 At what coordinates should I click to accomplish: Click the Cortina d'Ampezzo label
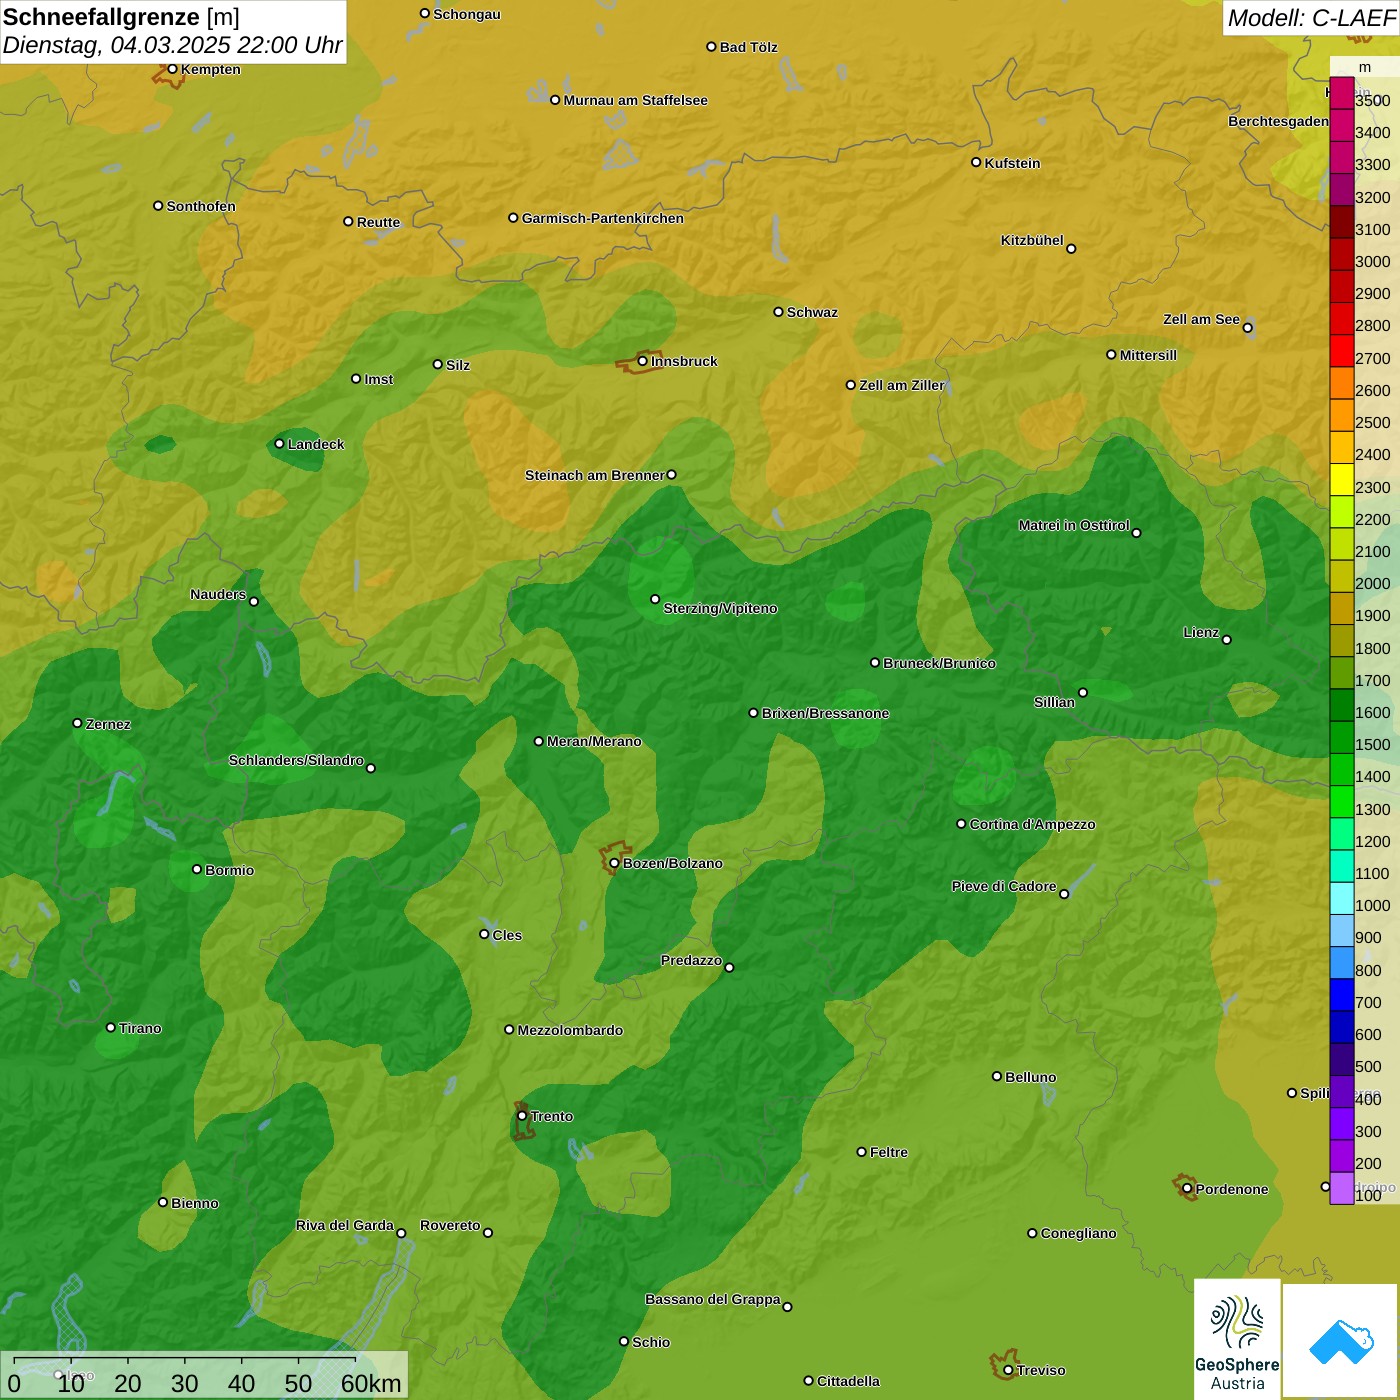(1032, 824)
